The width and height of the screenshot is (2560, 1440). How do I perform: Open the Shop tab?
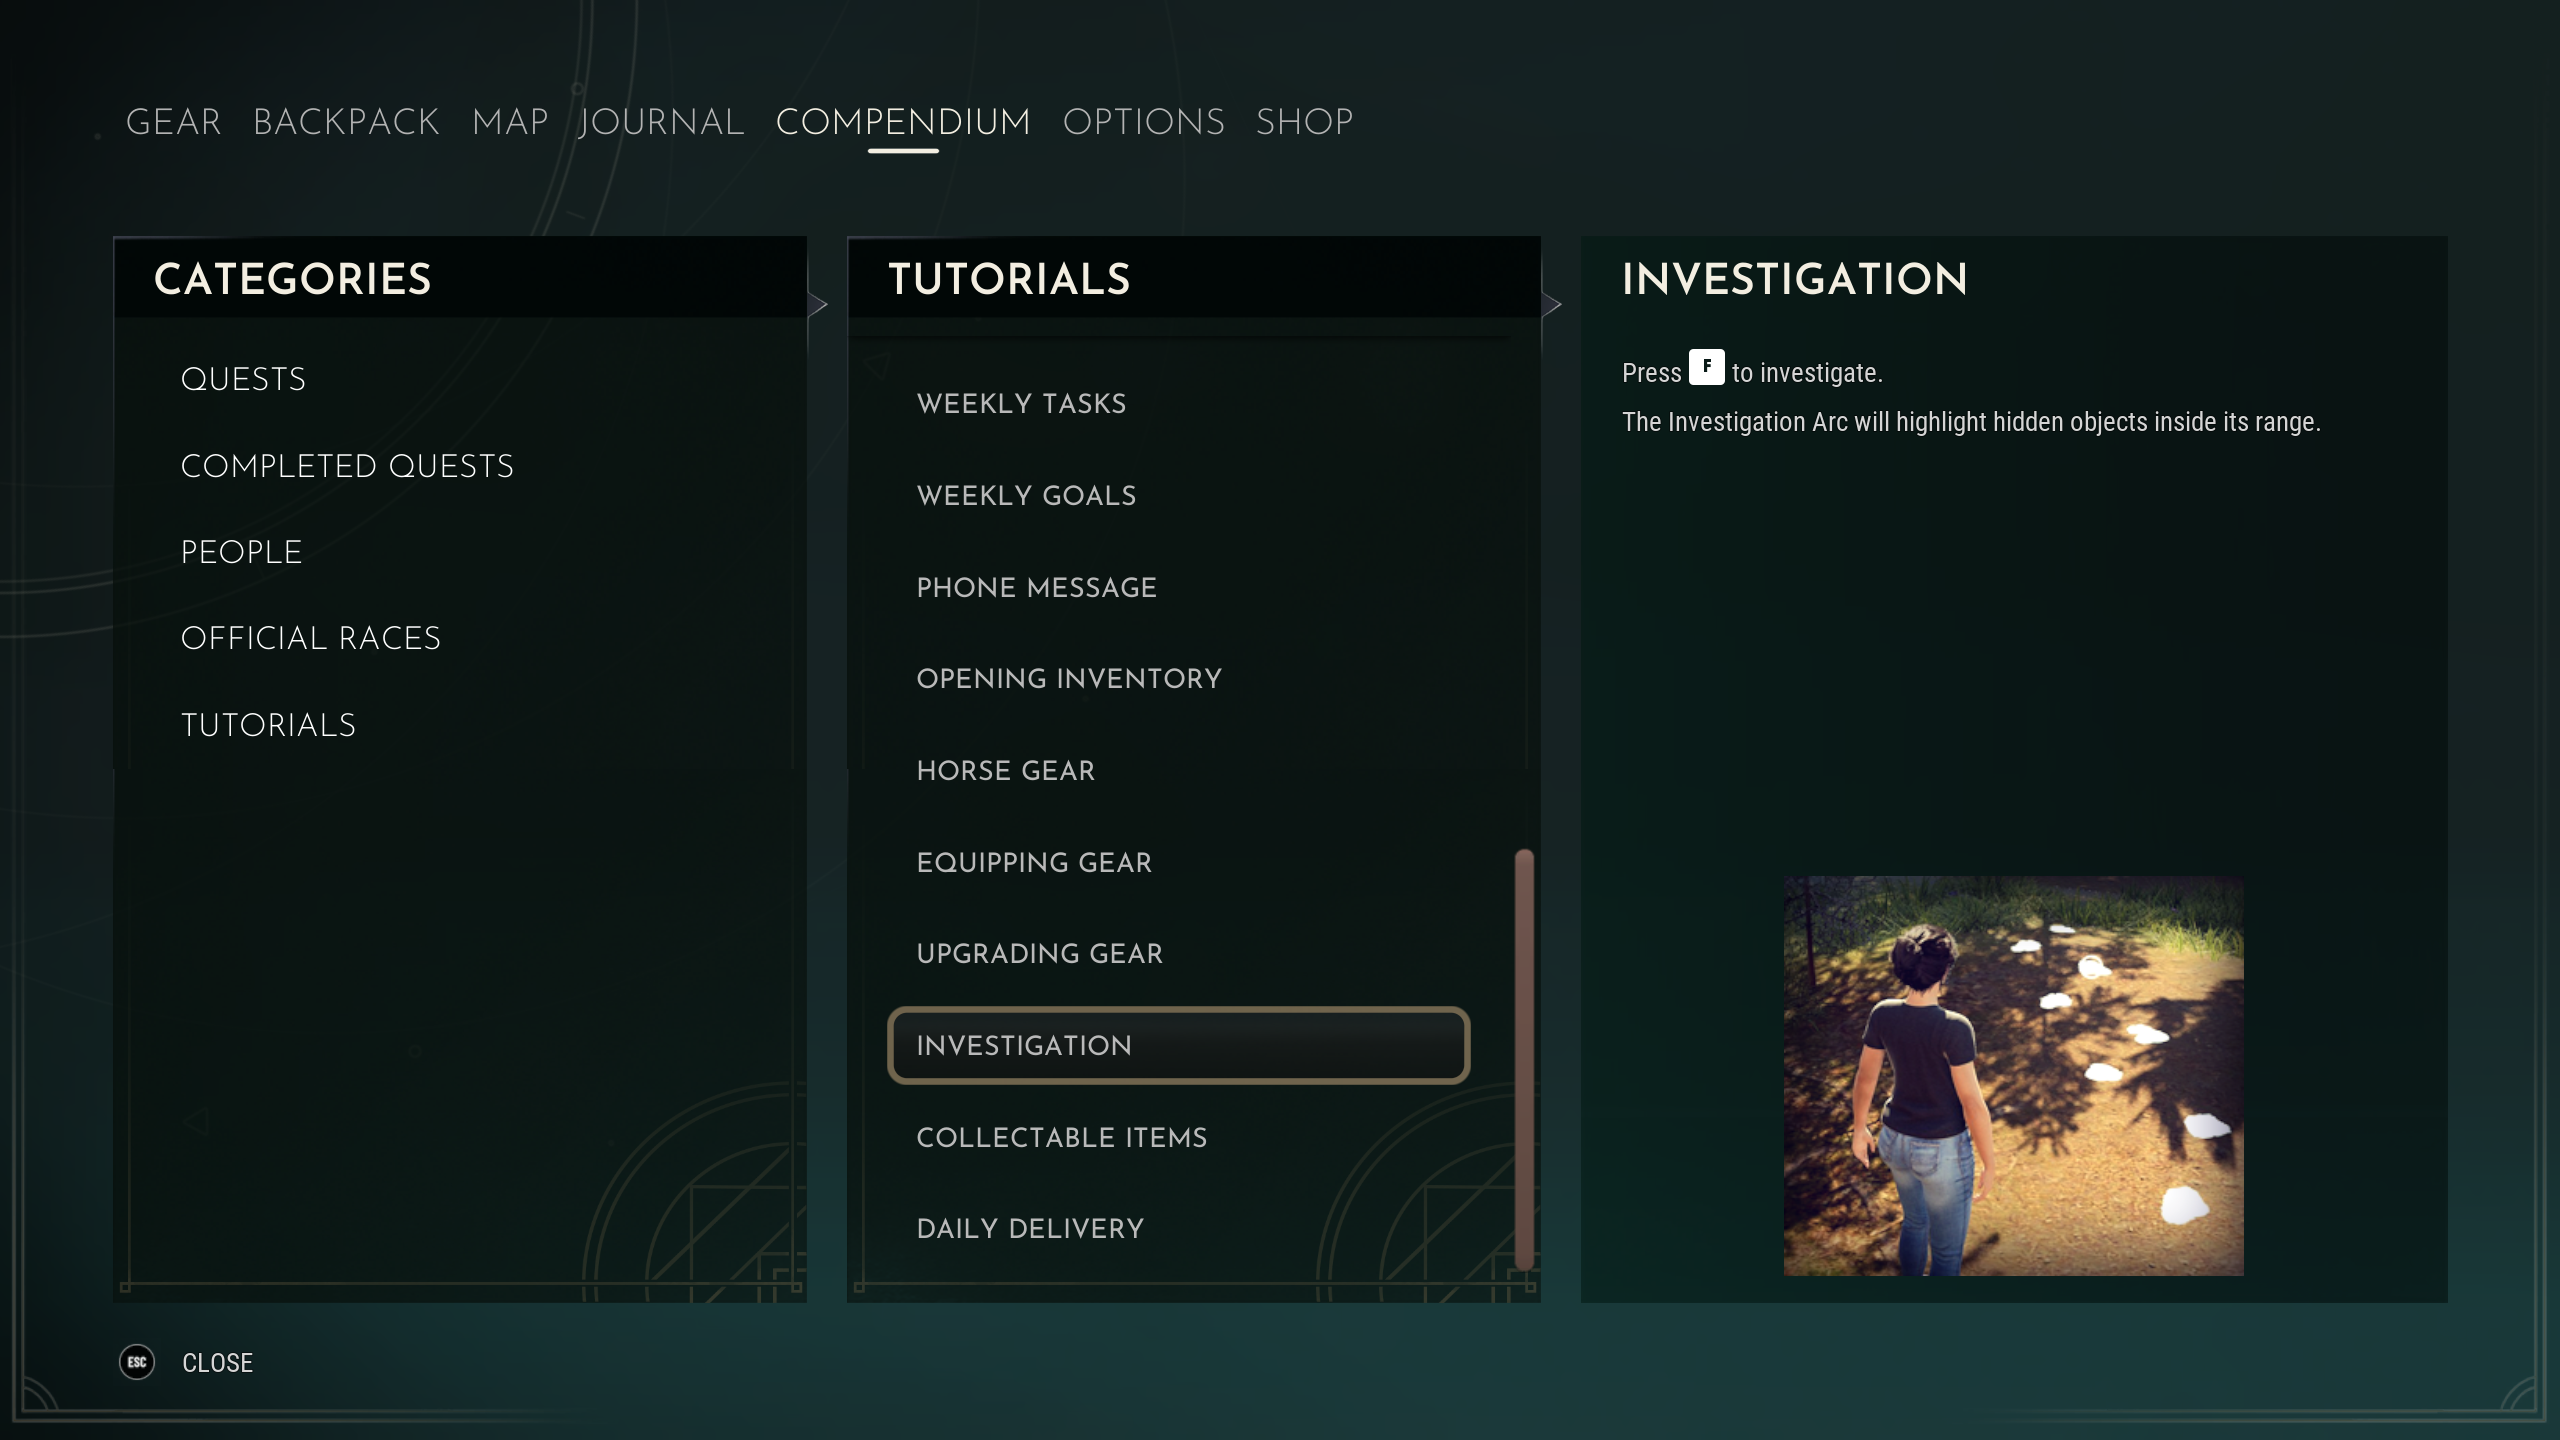click(1304, 122)
